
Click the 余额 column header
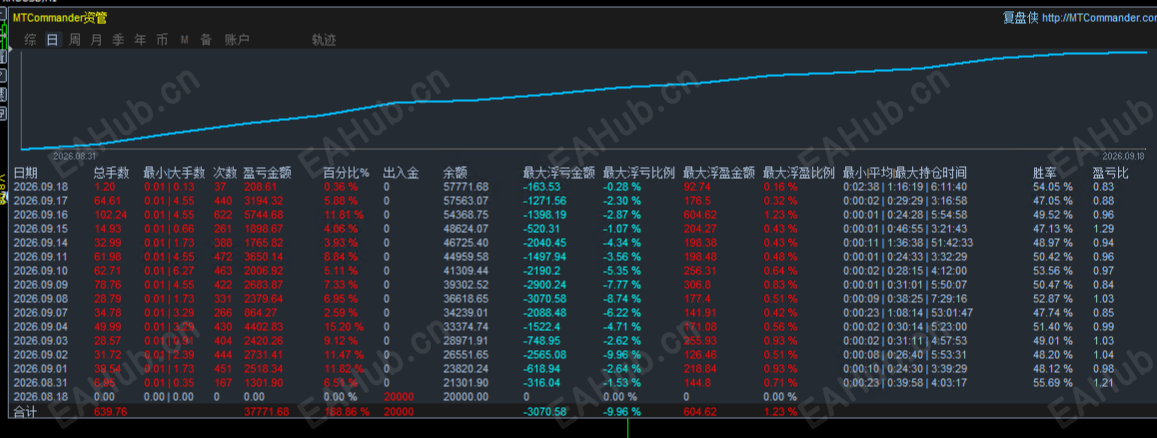click(455, 173)
